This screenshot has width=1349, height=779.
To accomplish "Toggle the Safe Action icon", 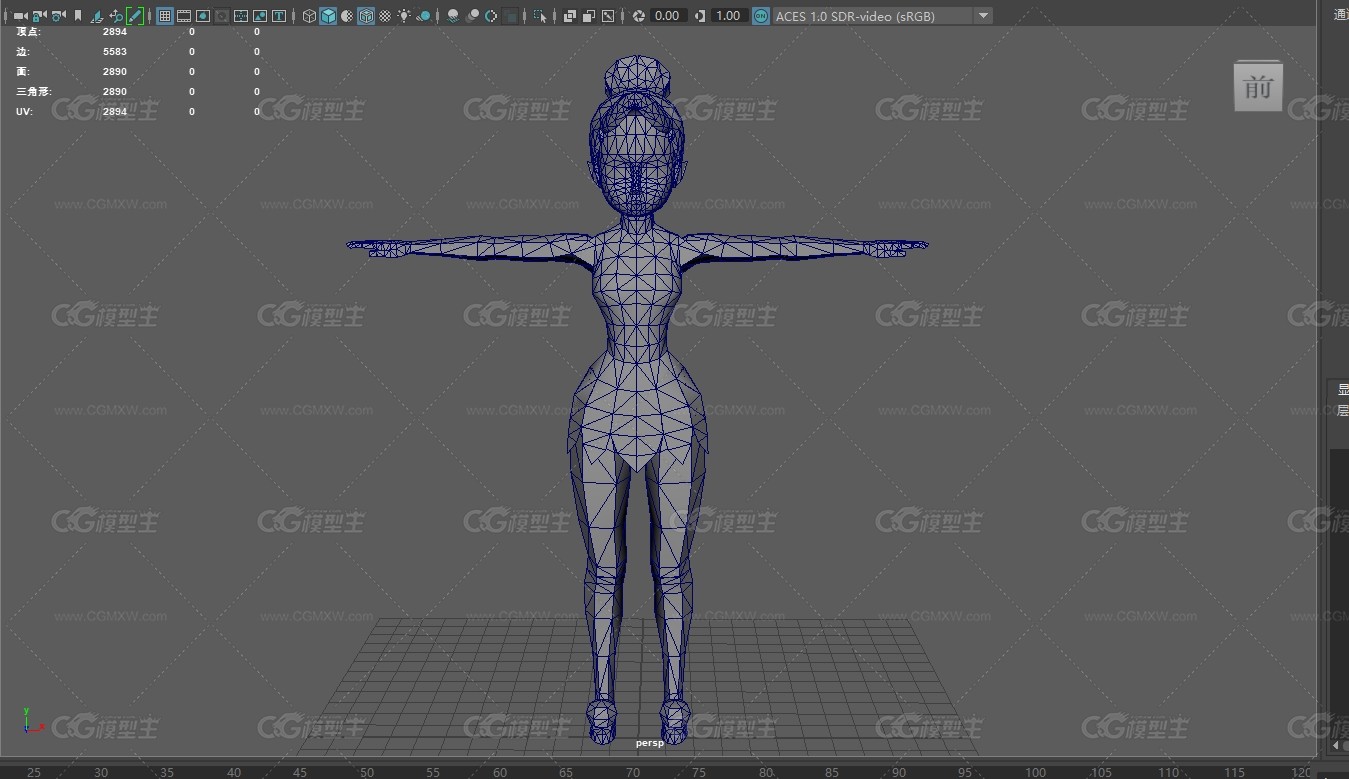I will pos(260,16).
